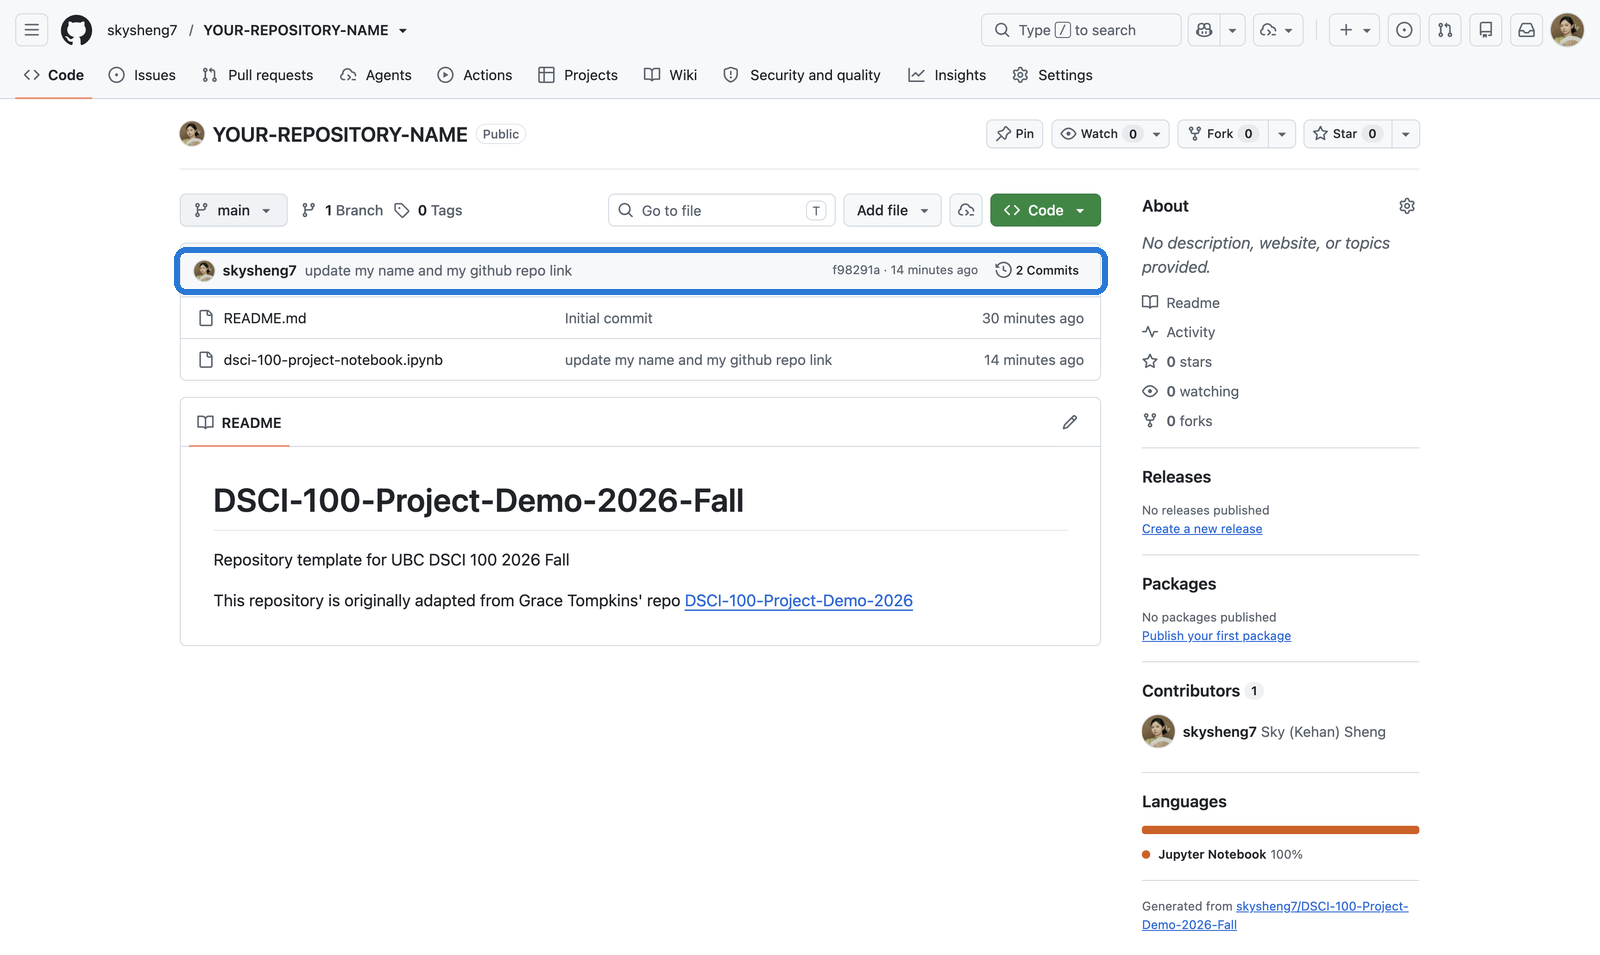Fork this repository
Image resolution: width=1600 pixels, height=955 pixels.
(x=1222, y=134)
